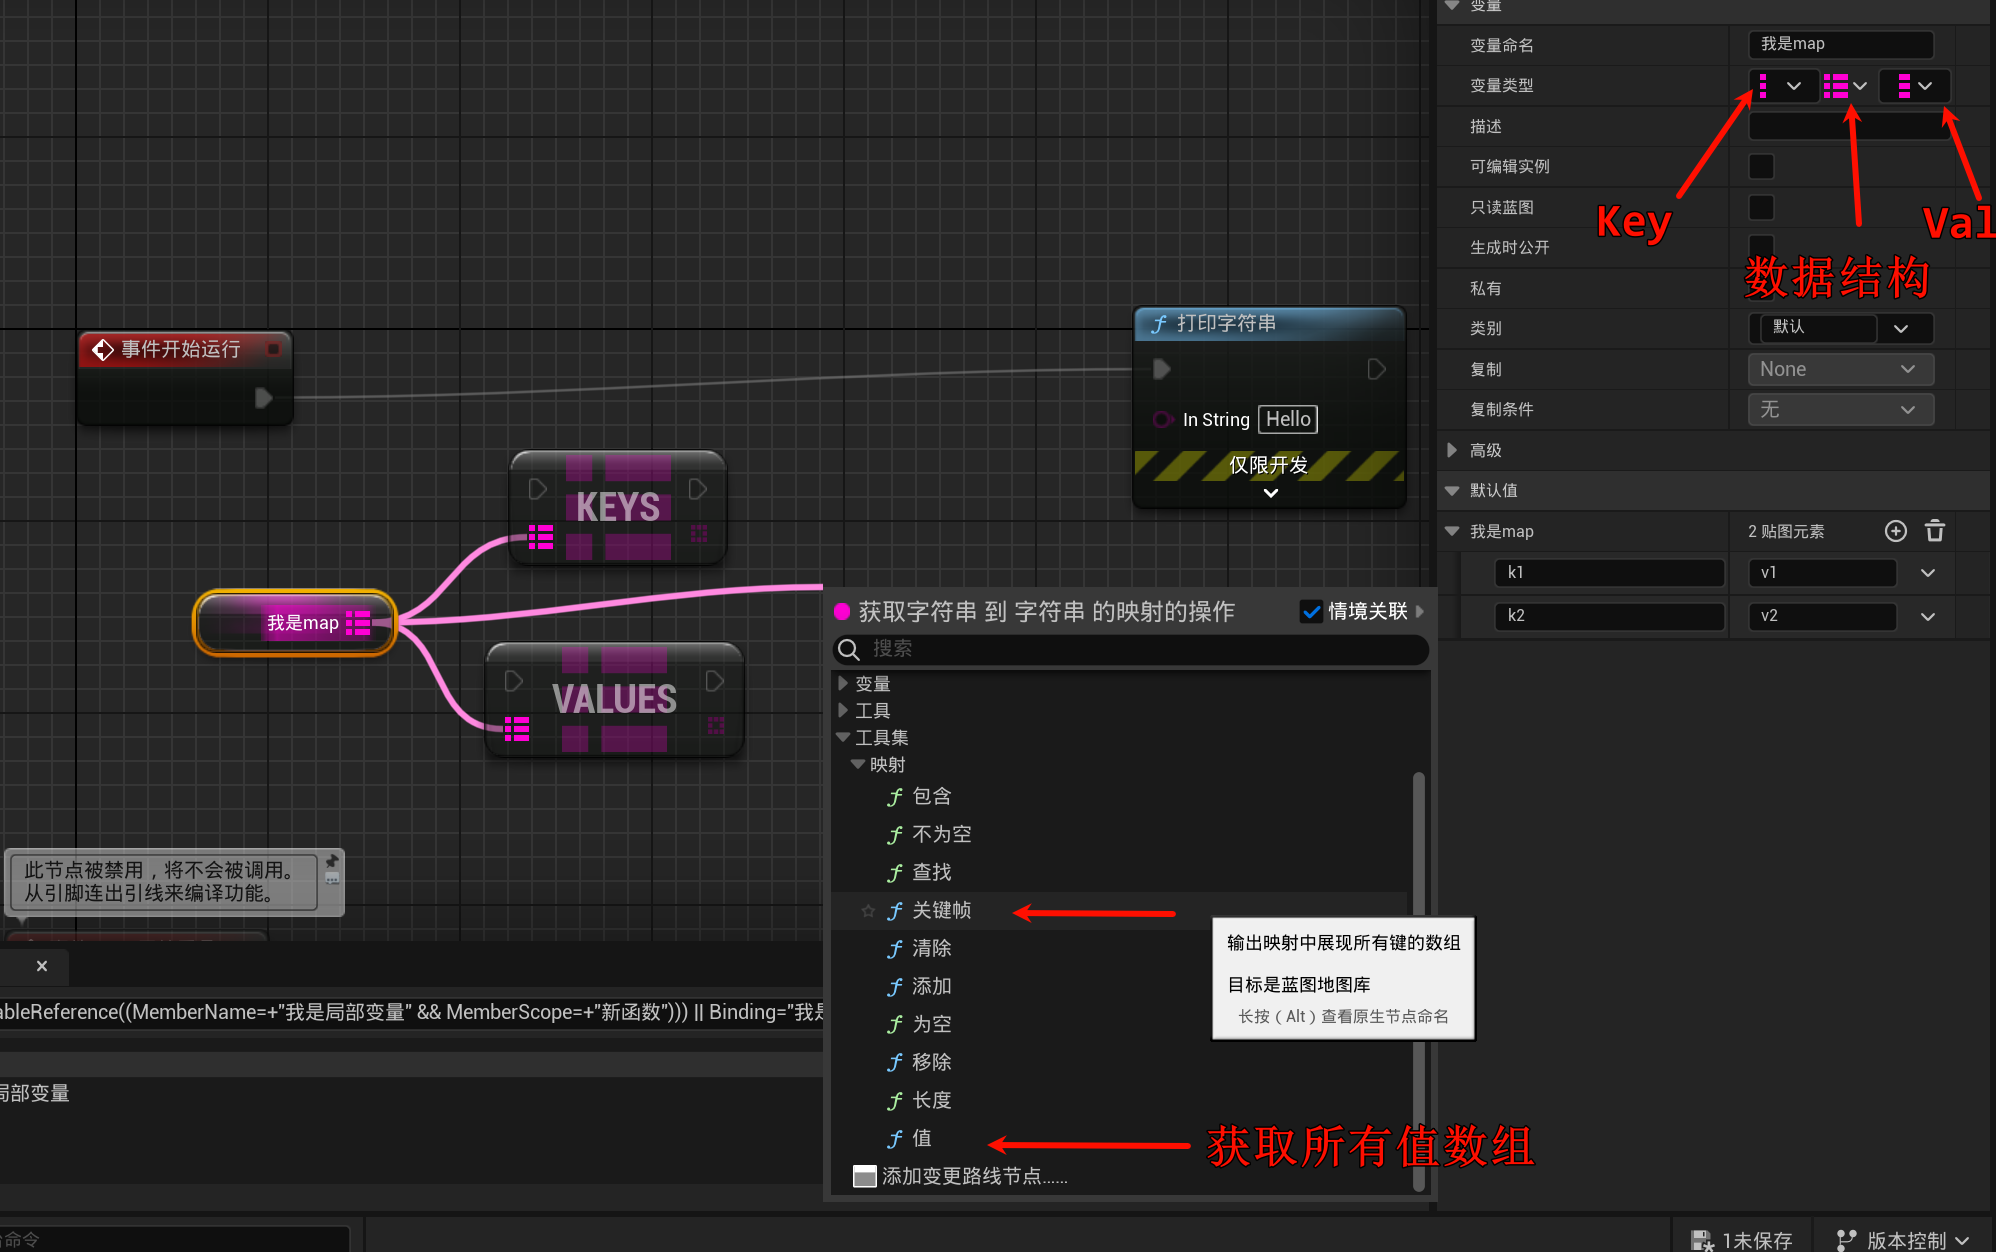Screen dimensions: 1996x1252
Task: Click the KEYS node map input pin
Action: (541, 537)
